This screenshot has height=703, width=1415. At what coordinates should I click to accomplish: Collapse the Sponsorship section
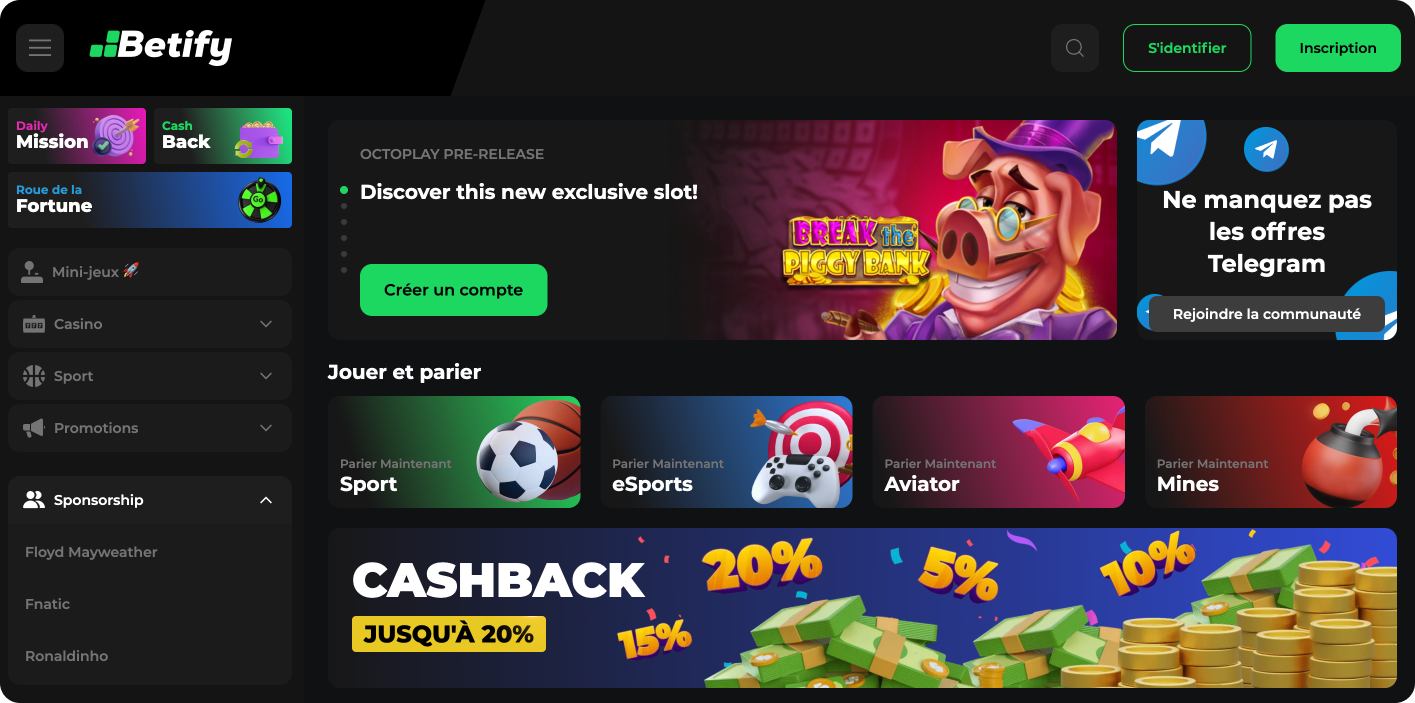point(266,500)
